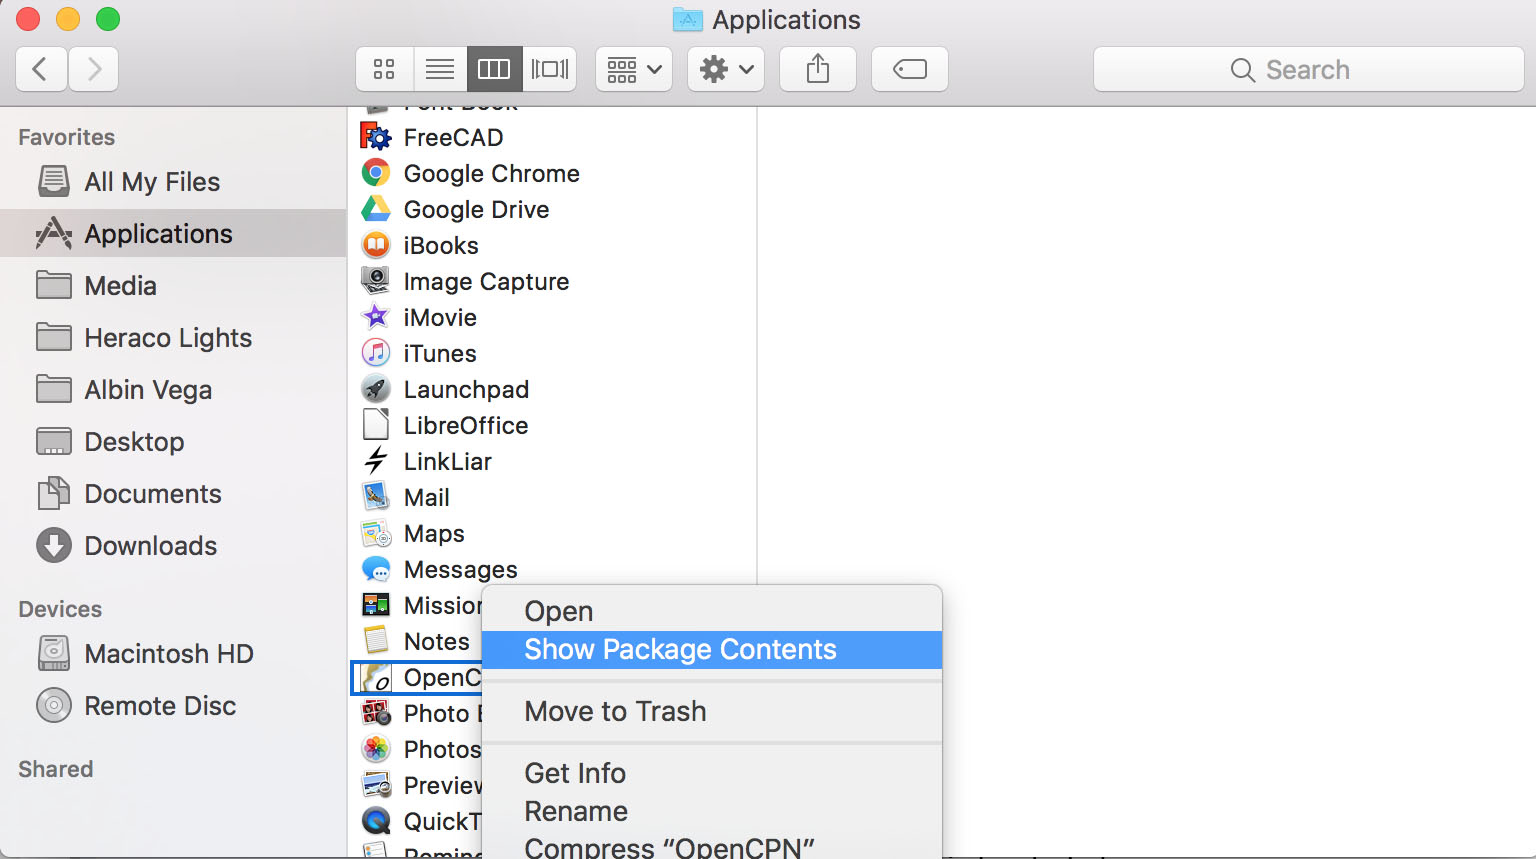The width and height of the screenshot is (1536, 859).
Task: Click the Google Drive triangle icon
Action: 375,209
